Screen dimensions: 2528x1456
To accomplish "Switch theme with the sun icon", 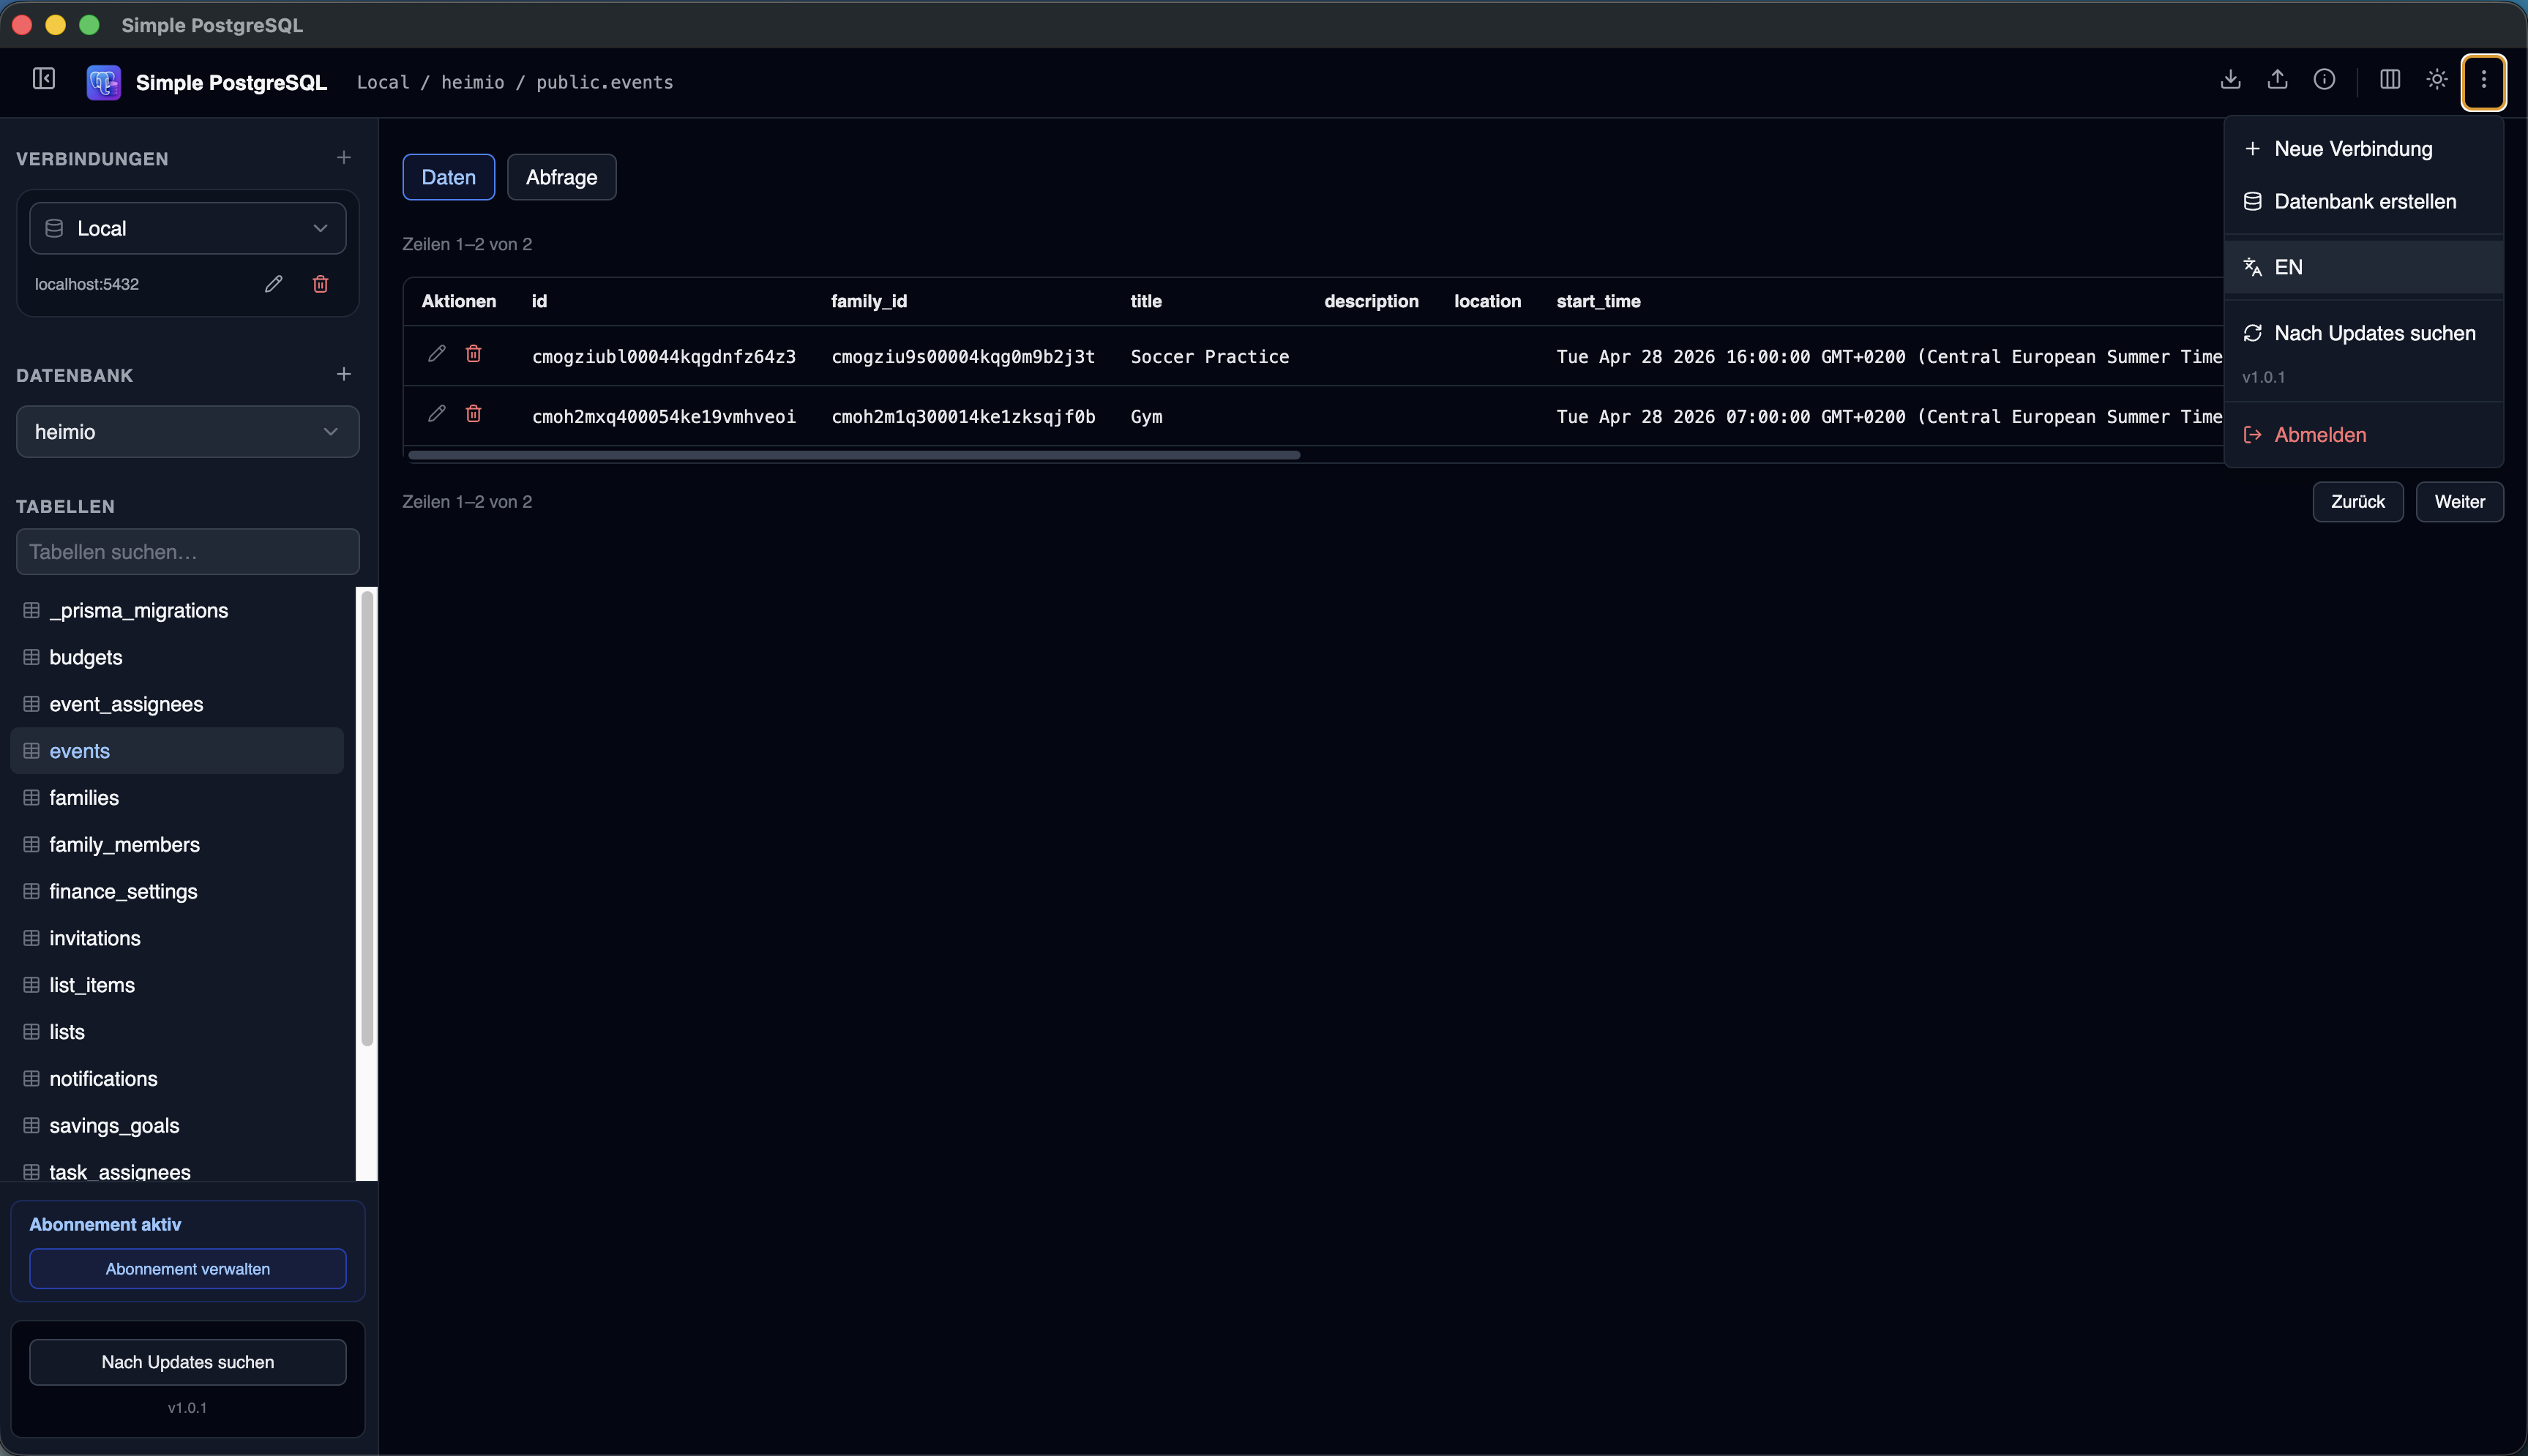I will click(2437, 79).
